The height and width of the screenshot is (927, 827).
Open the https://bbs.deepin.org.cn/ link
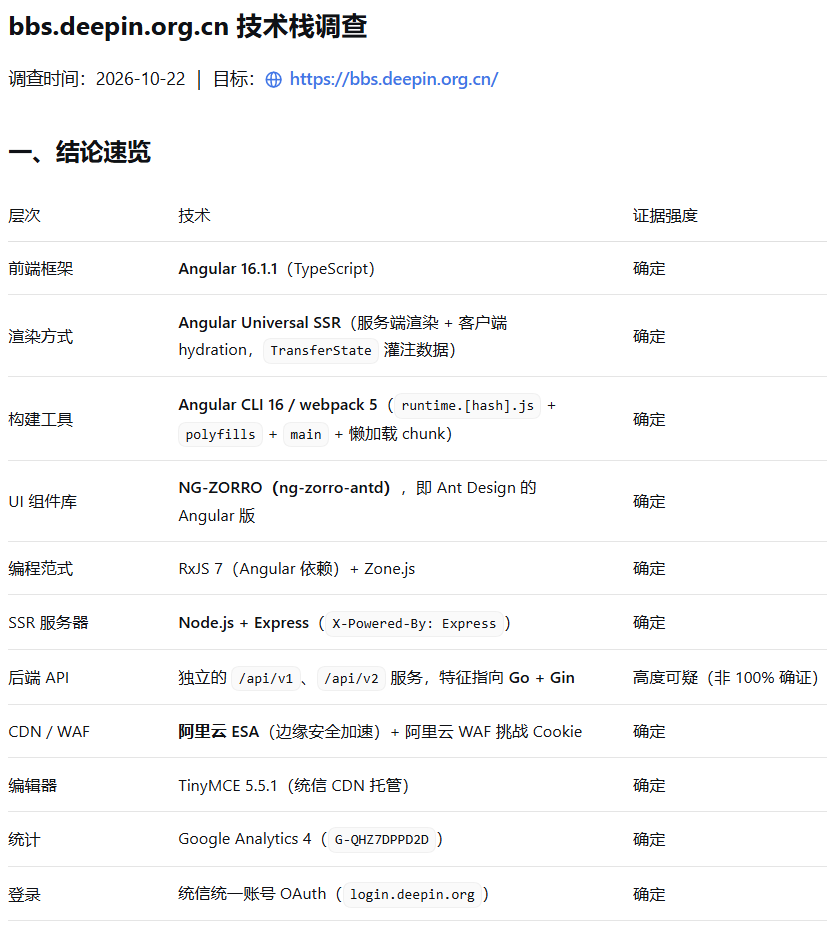(x=394, y=79)
